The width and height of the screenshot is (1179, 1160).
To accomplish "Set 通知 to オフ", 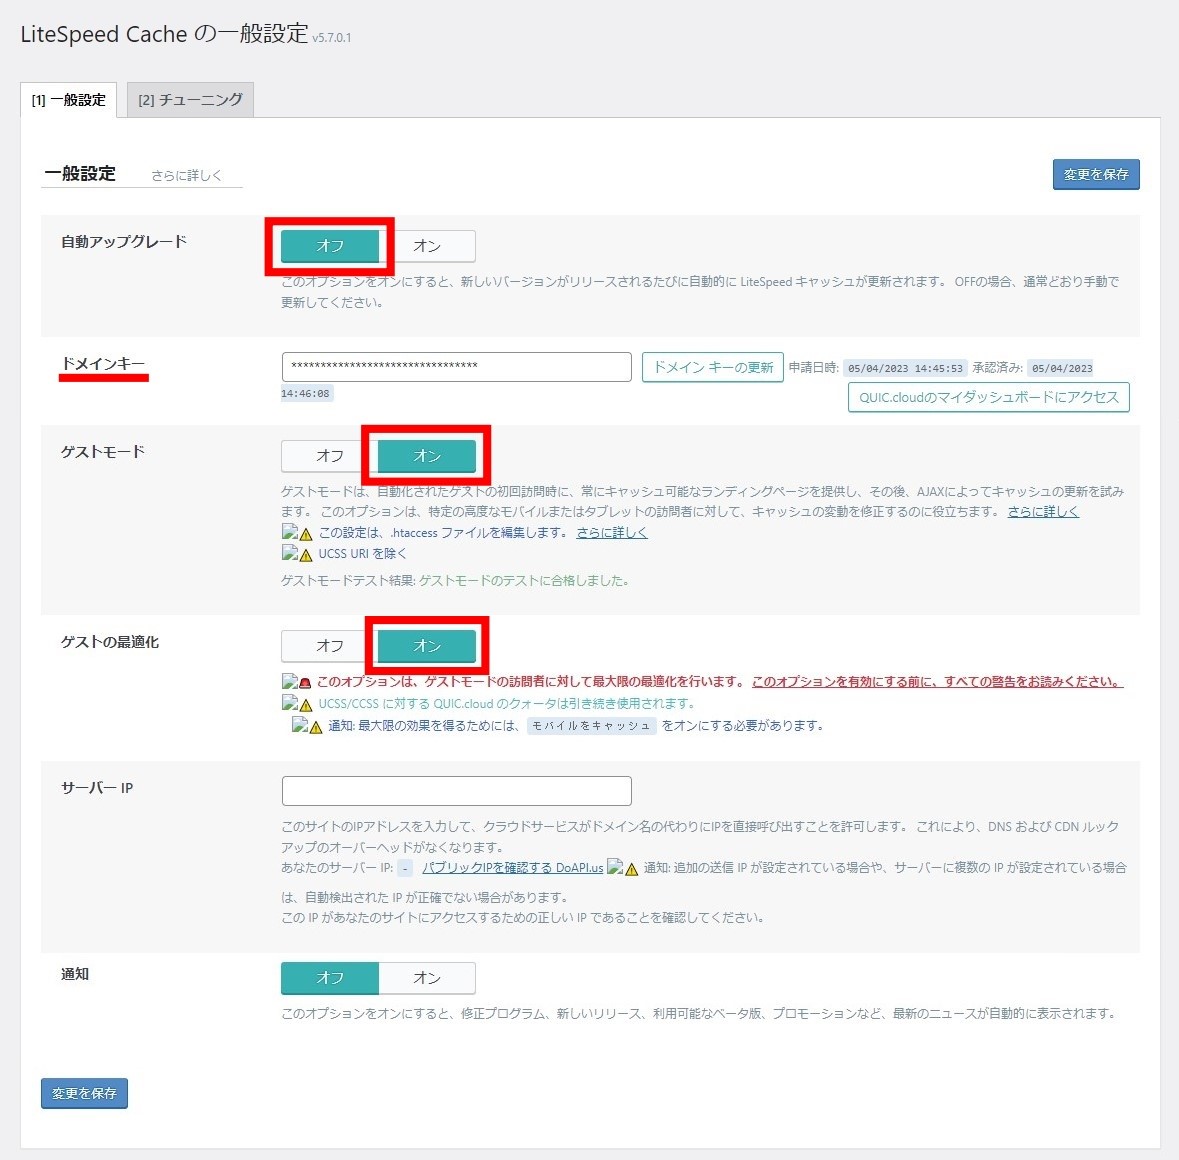I will point(330,978).
